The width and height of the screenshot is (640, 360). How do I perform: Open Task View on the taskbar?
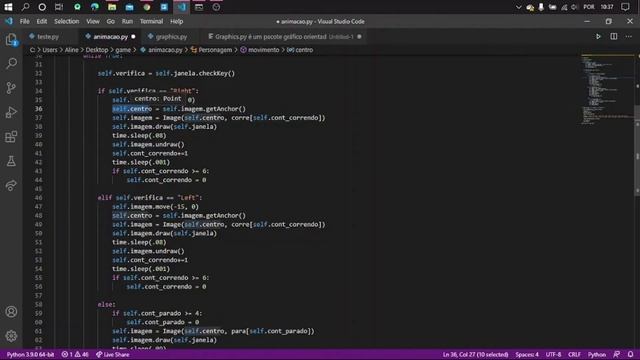click(59, 7)
